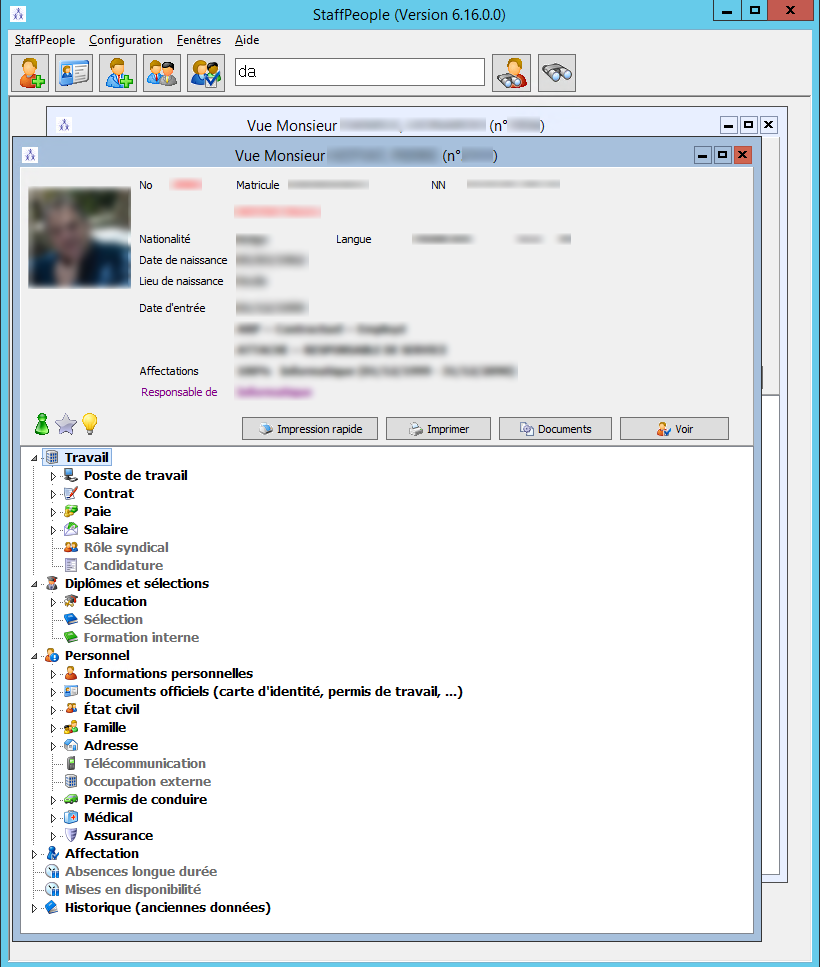Expand the Paie node
This screenshot has width=820, height=967.
pos(53,512)
